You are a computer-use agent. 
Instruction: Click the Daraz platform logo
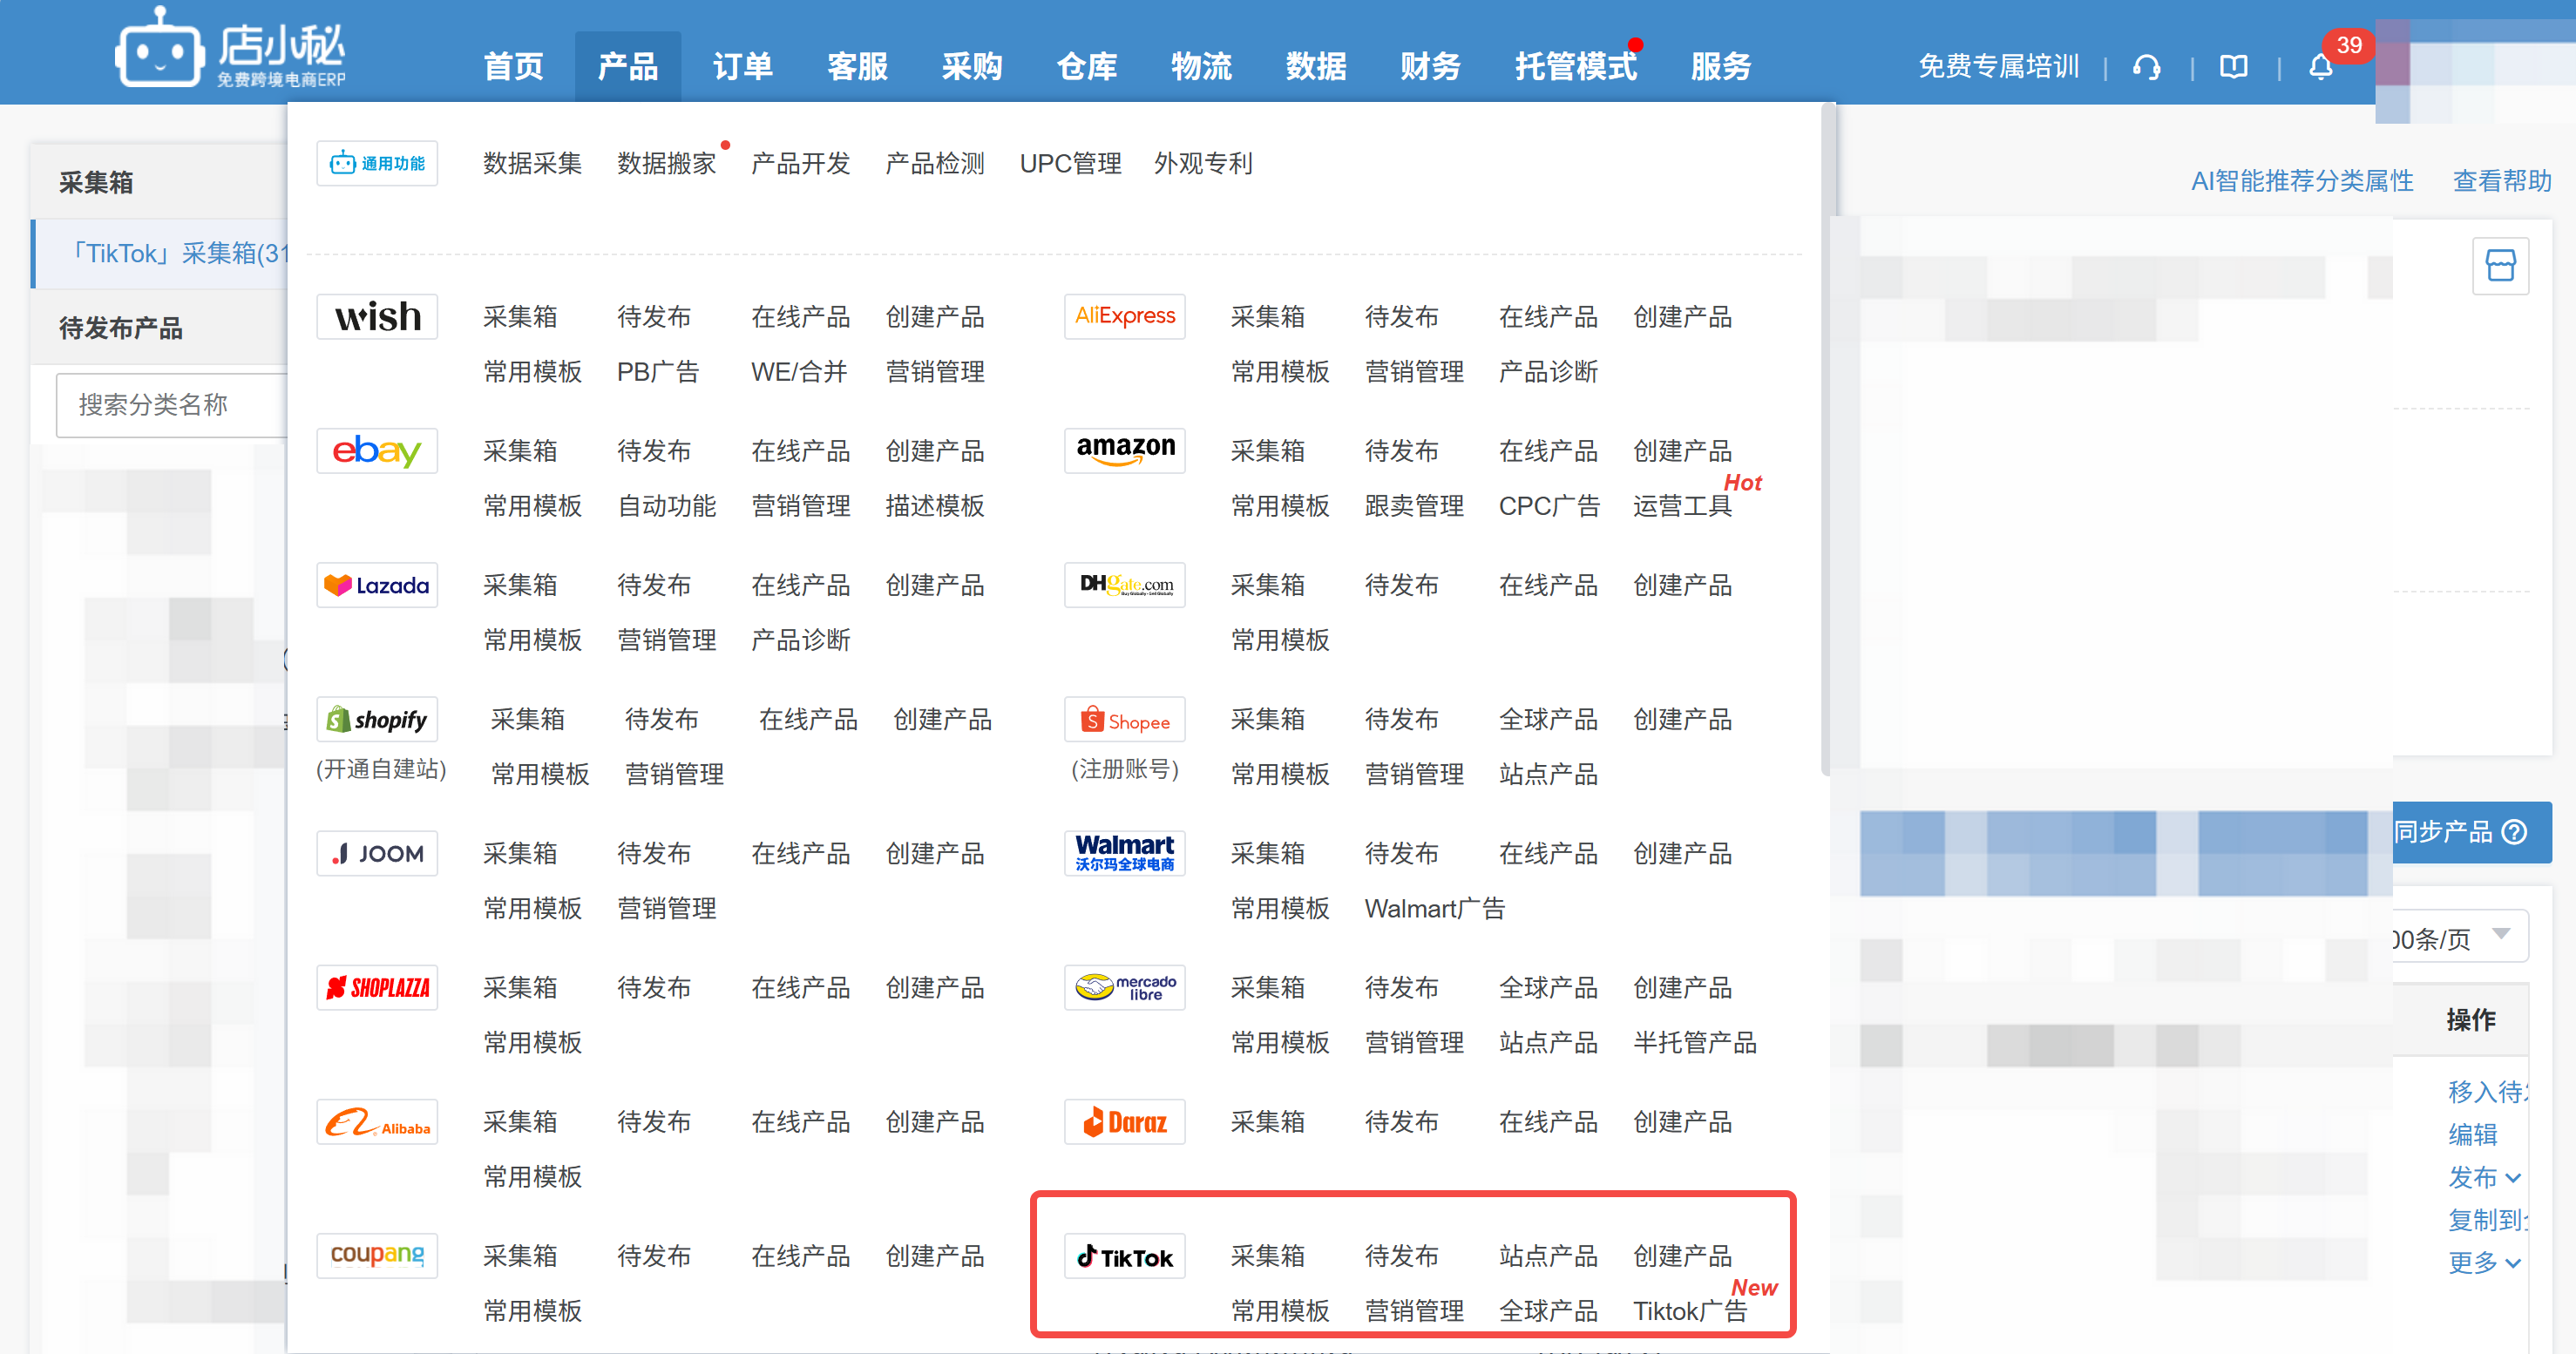pos(1124,1121)
